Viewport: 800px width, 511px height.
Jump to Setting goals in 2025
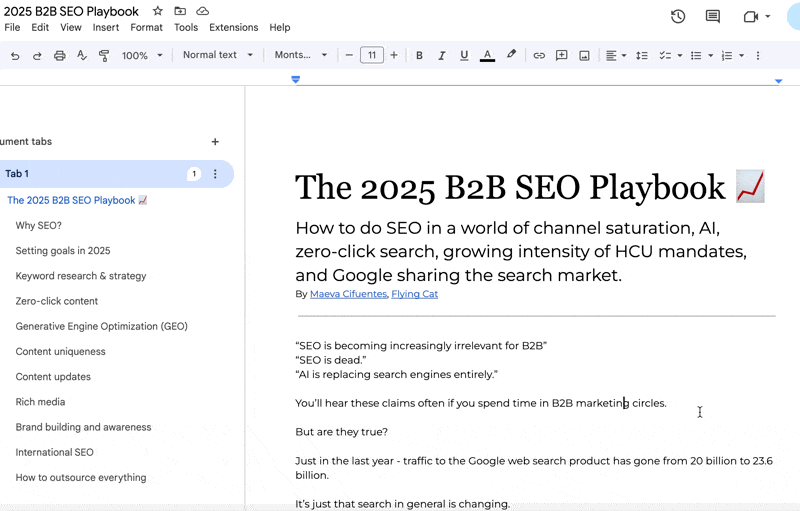click(63, 251)
